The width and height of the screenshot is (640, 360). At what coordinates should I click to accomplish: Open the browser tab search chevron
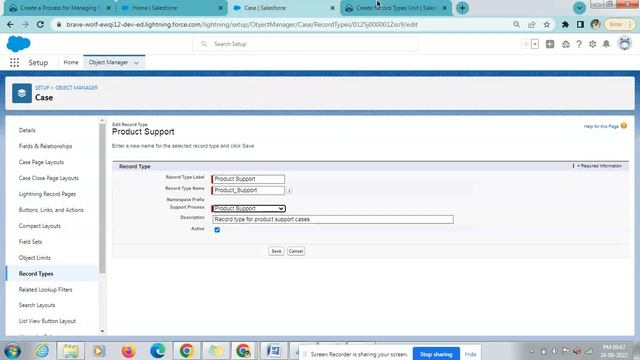coord(579,8)
